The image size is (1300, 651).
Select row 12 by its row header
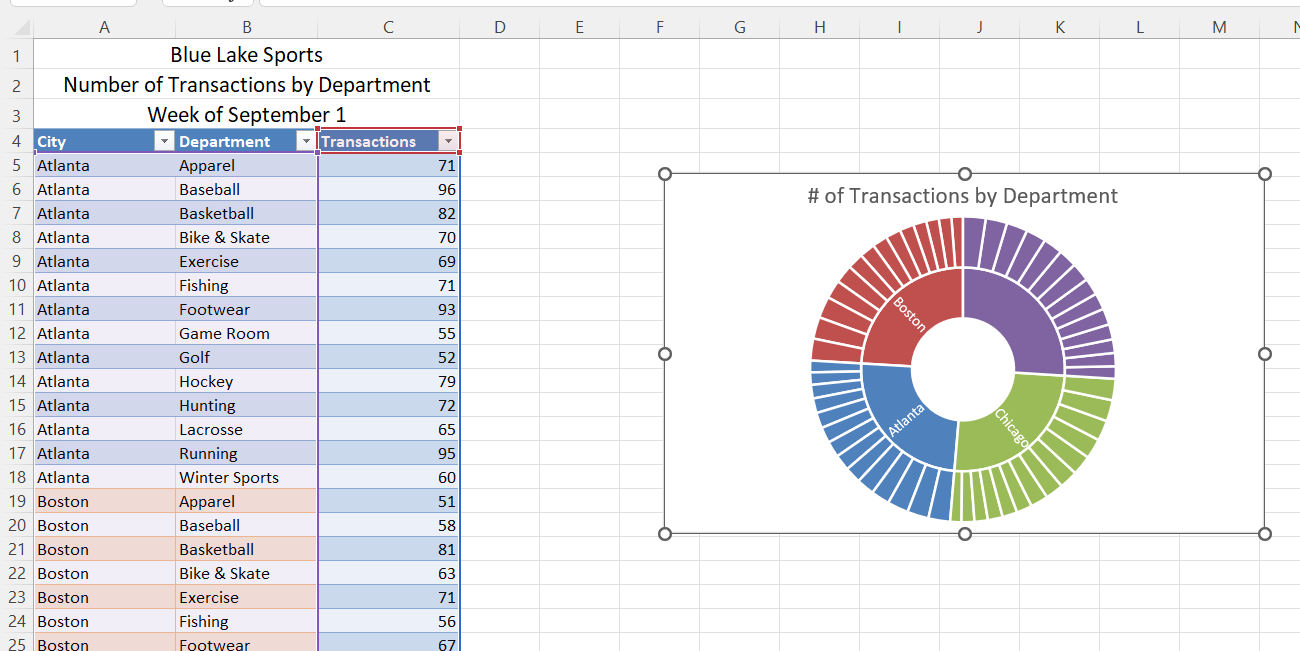[x=16, y=334]
